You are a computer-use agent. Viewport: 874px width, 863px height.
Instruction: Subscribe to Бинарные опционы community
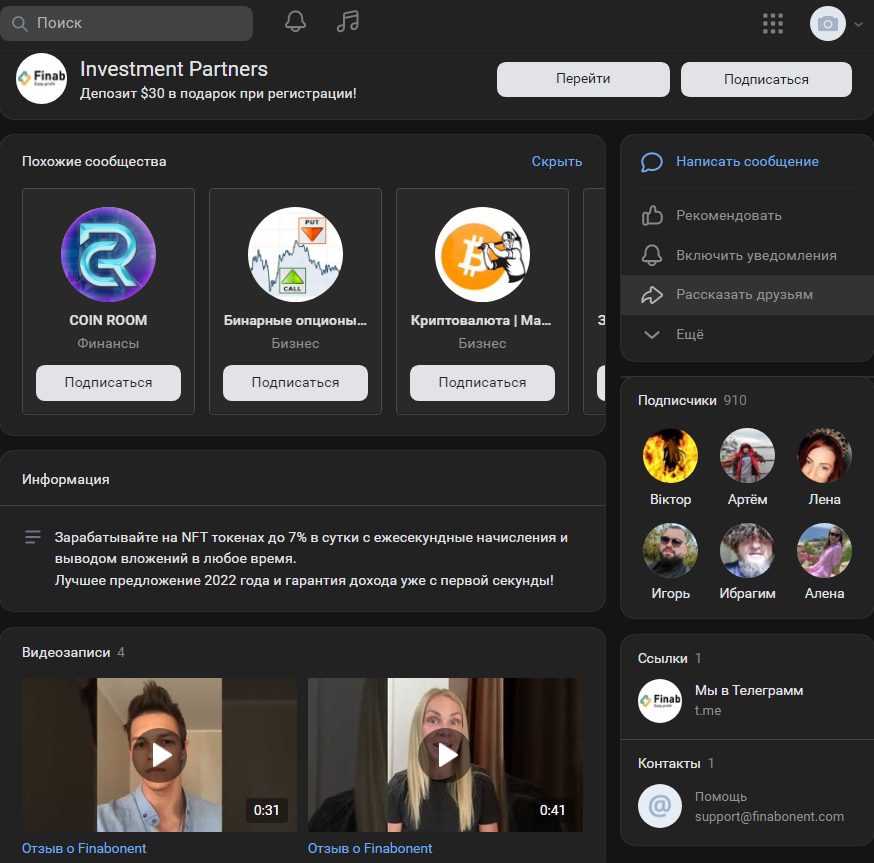coord(295,382)
